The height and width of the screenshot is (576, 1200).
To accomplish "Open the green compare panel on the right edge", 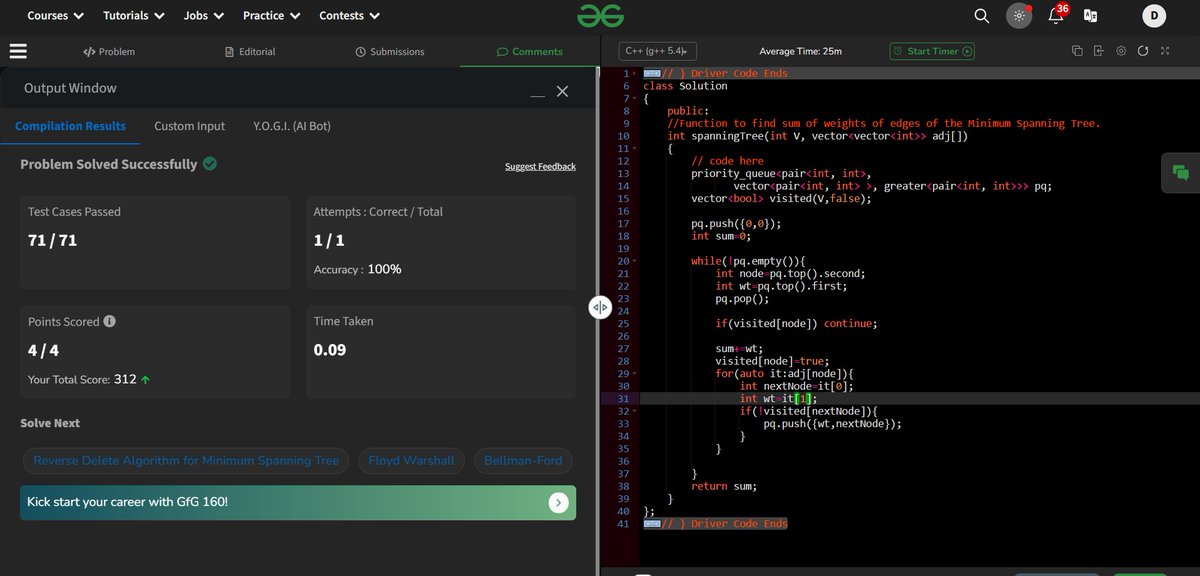I will click(1180, 172).
